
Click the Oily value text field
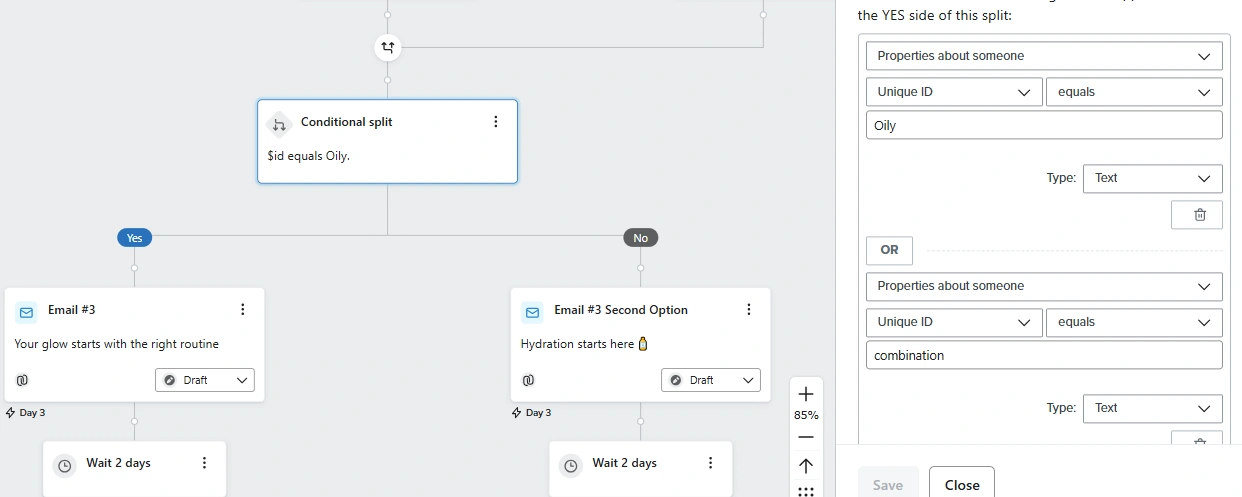pyautogui.click(x=1044, y=126)
